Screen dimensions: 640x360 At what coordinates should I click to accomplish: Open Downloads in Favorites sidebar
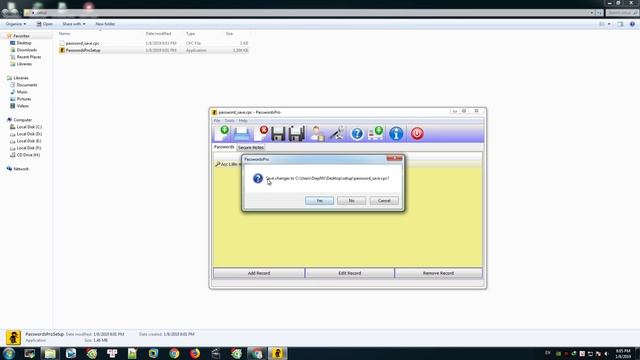pos(27,50)
